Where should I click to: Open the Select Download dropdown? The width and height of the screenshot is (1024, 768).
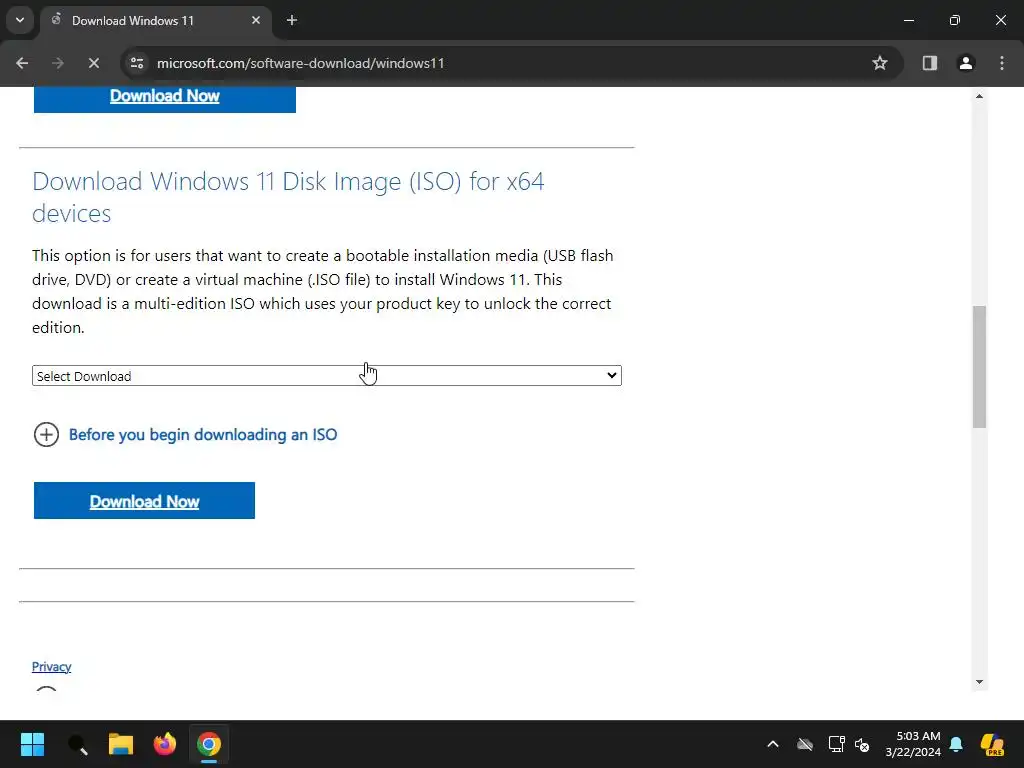(x=327, y=376)
